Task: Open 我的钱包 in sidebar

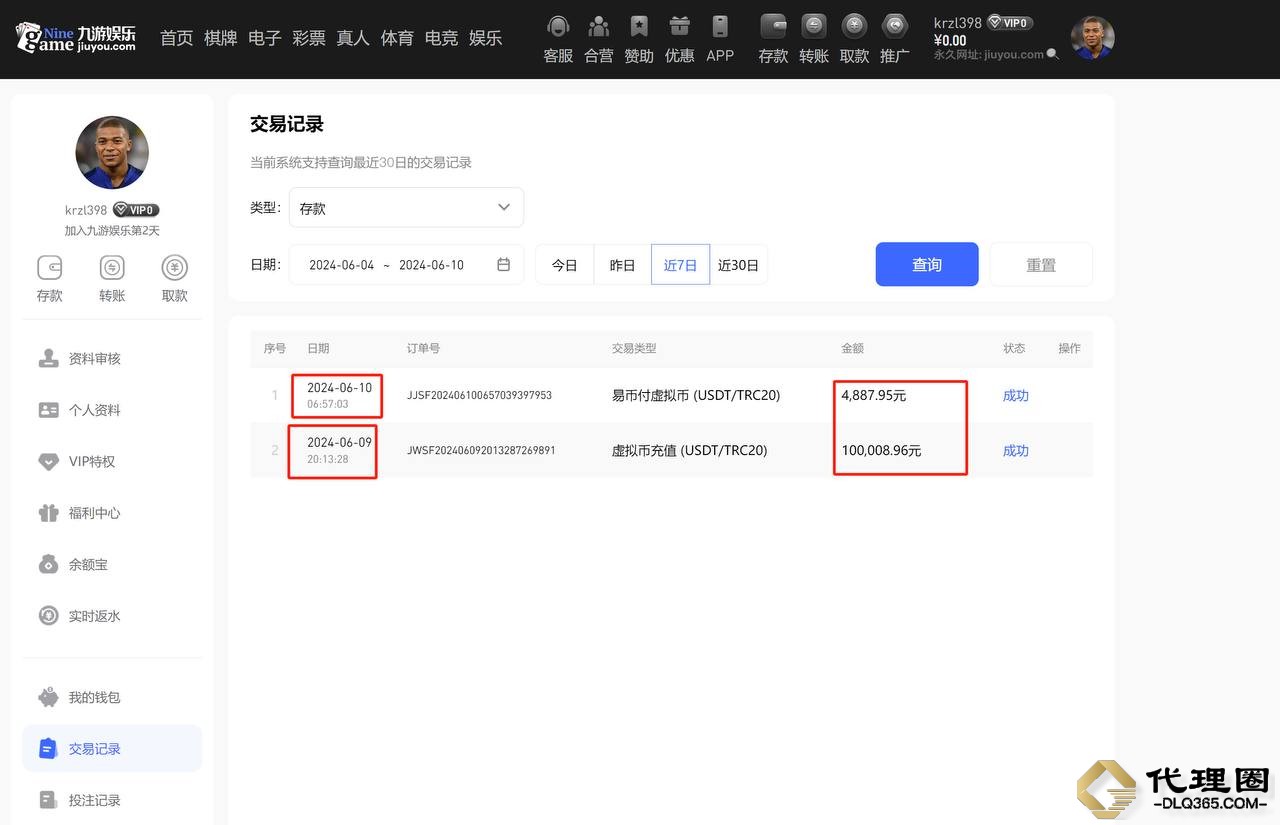Action: (x=112, y=697)
